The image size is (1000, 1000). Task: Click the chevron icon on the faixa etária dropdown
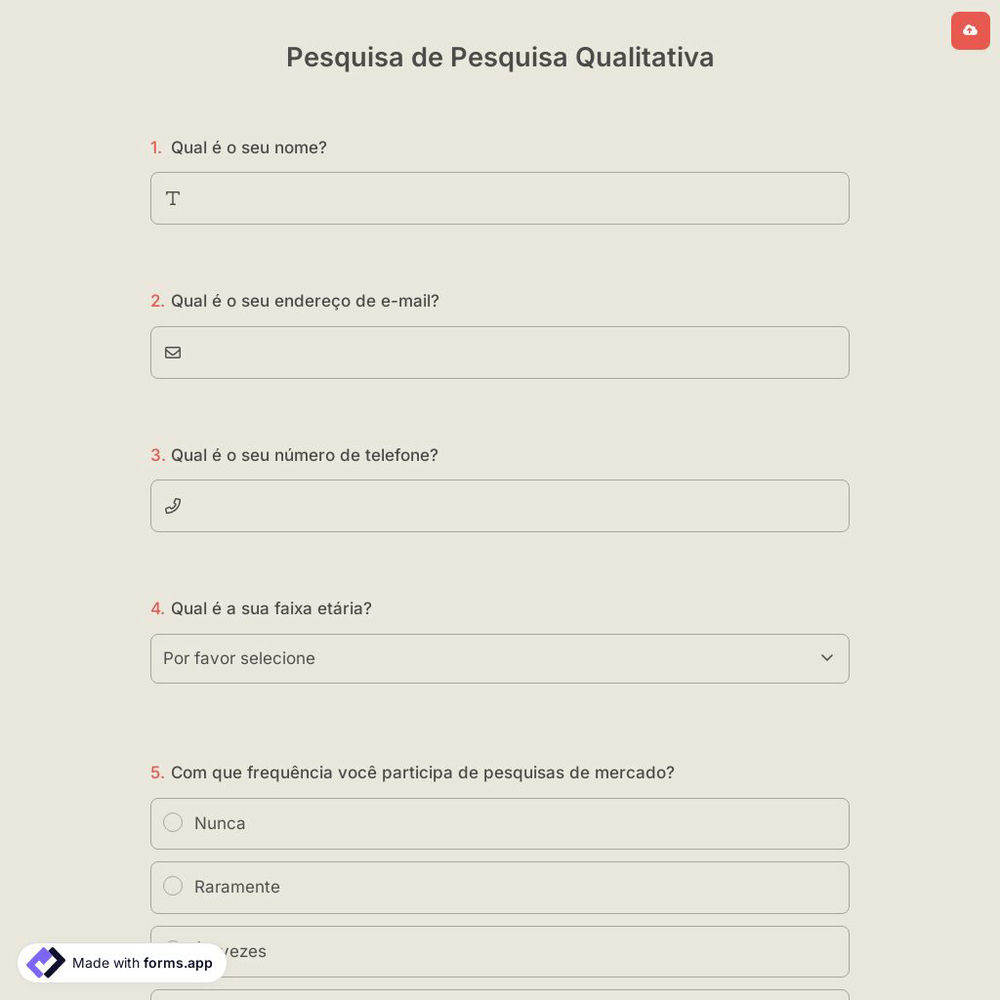827,658
